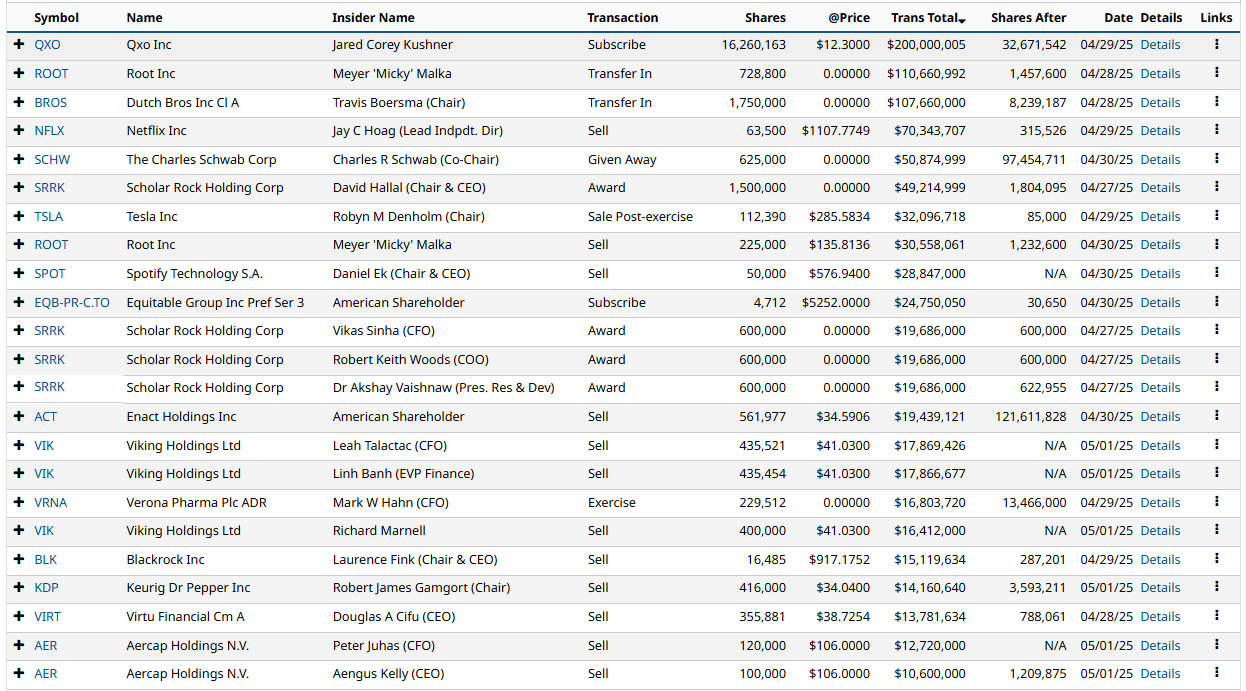The height and width of the screenshot is (691, 1246).
Task: Open three-dot menu for Enact Holdings row
Action: (1216, 416)
